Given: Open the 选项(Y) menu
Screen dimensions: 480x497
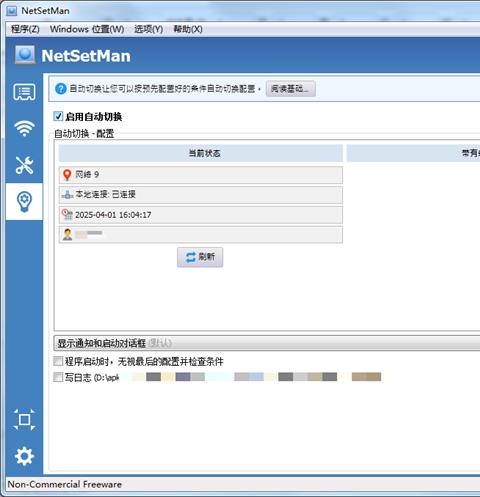Looking at the screenshot, I should tap(148, 29).
